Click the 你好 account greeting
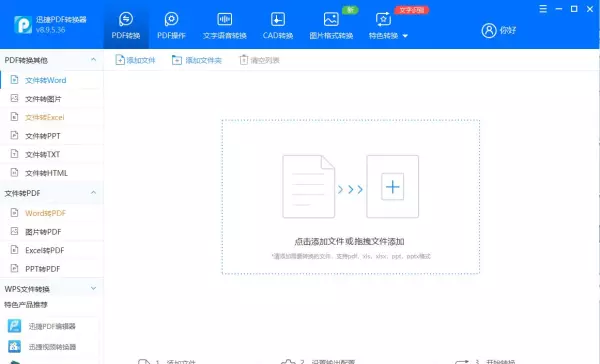The width and height of the screenshot is (600, 364). click(x=508, y=30)
